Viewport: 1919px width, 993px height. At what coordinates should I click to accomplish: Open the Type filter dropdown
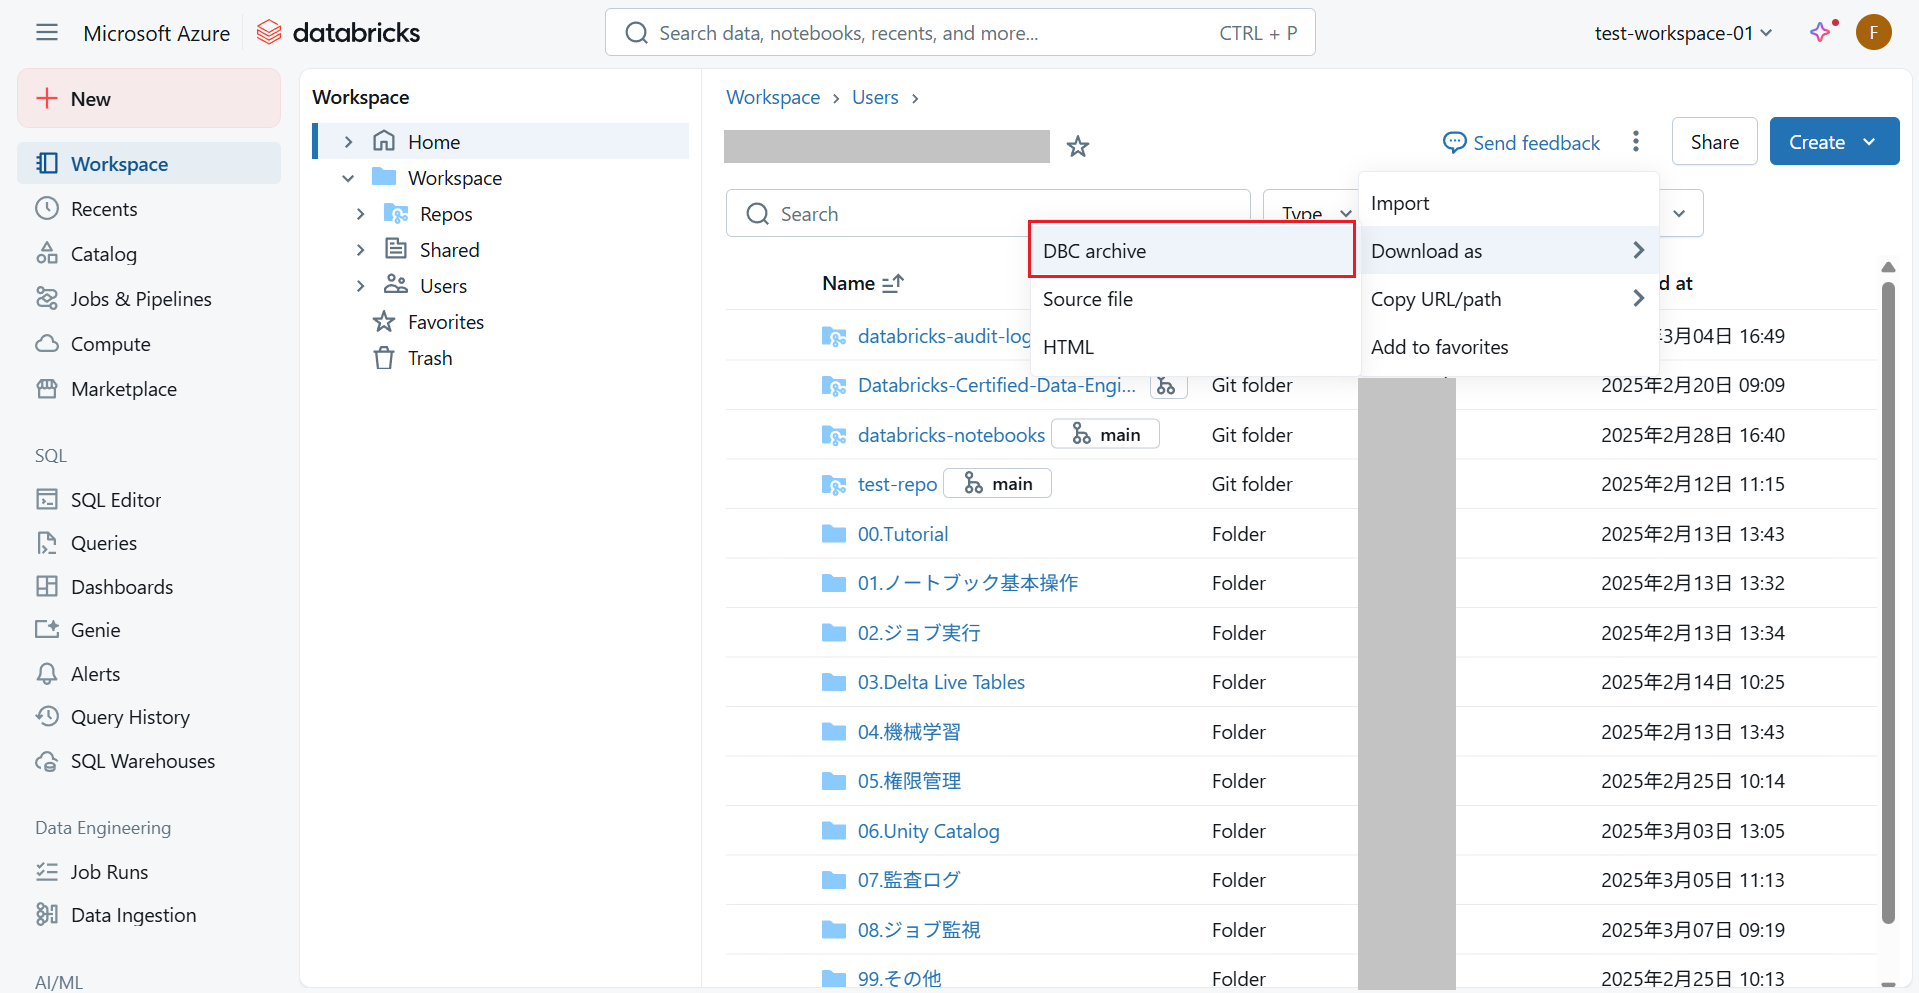pyautogui.click(x=1312, y=213)
